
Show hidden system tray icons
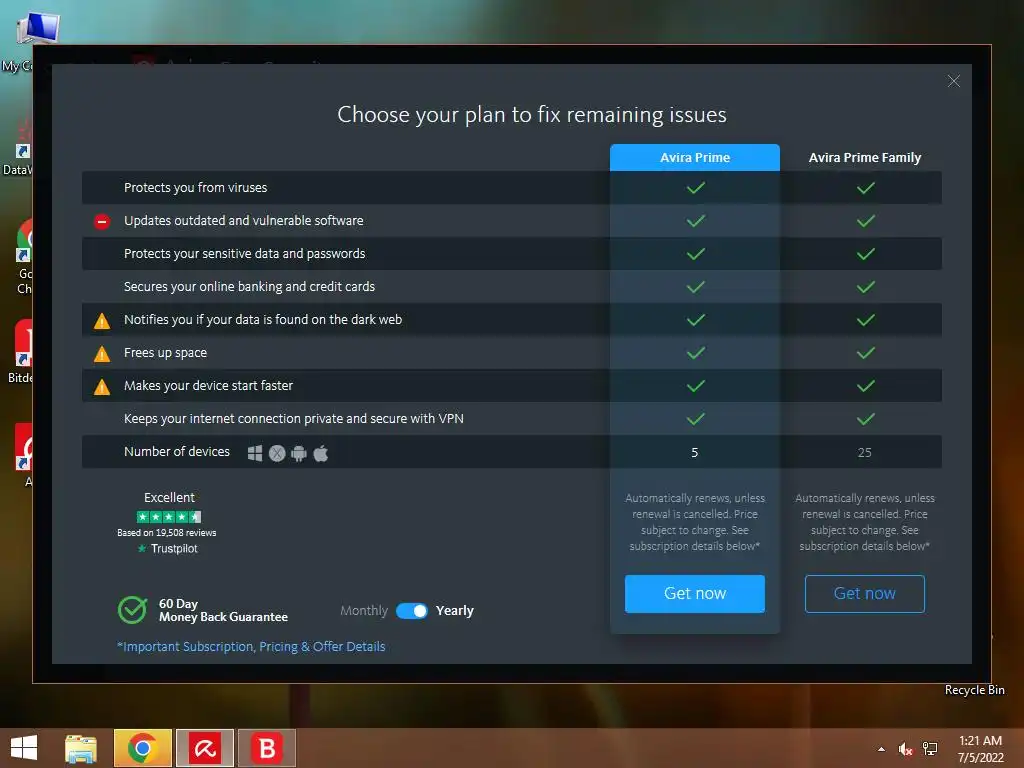pyautogui.click(x=882, y=749)
